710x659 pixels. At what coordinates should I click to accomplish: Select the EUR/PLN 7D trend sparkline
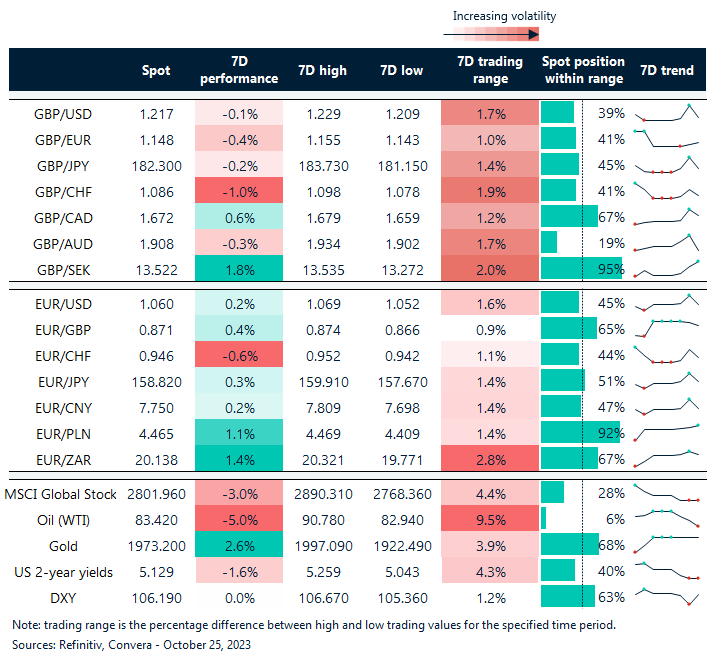tap(666, 432)
